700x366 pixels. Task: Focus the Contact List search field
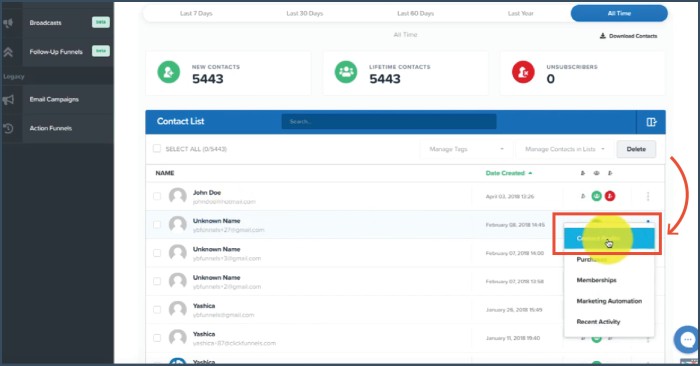click(389, 121)
